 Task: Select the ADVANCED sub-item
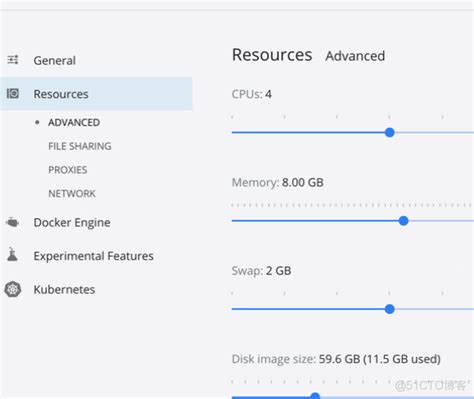pos(74,122)
